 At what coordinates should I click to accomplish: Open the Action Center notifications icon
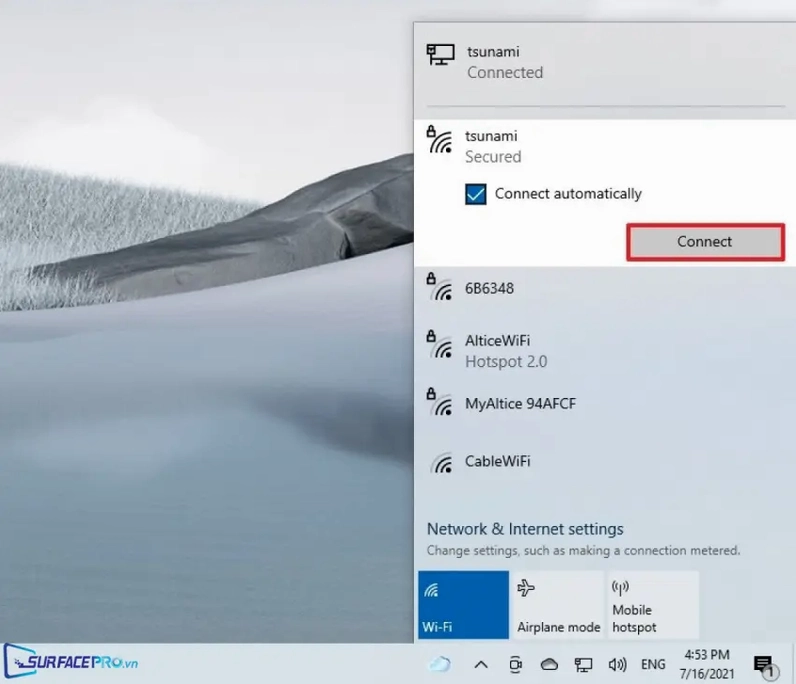pyautogui.click(x=765, y=665)
